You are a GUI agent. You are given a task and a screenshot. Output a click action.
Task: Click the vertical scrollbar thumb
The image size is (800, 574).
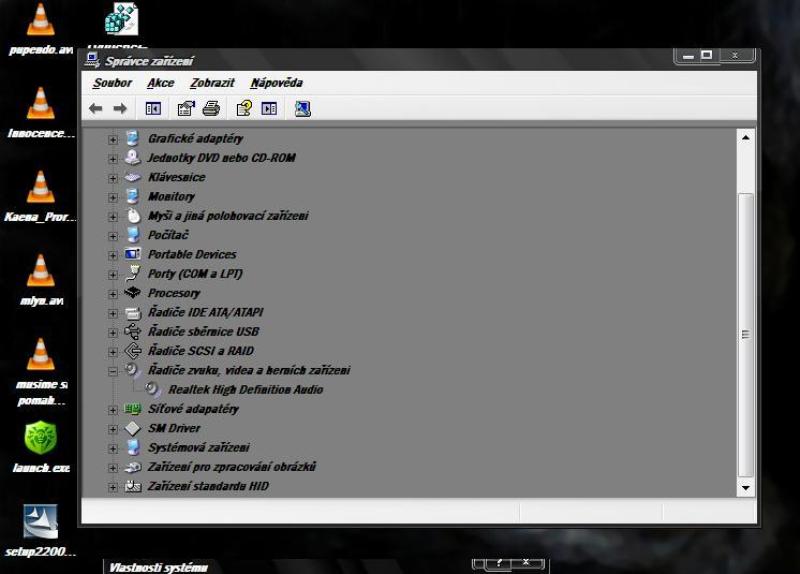745,335
